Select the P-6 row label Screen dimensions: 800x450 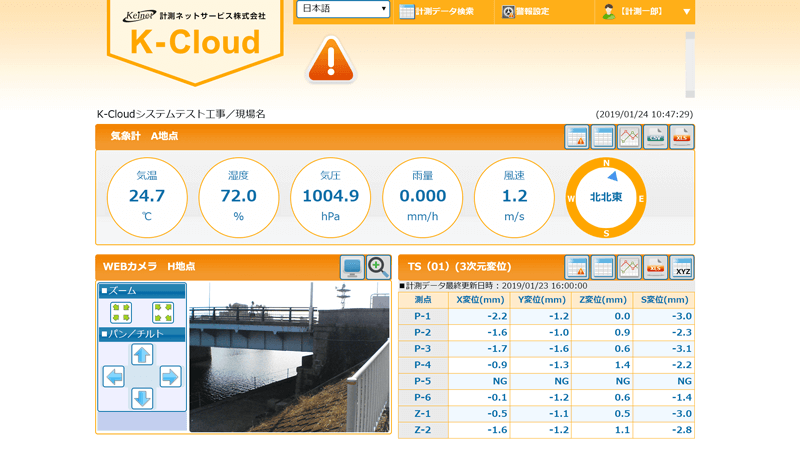(423, 397)
